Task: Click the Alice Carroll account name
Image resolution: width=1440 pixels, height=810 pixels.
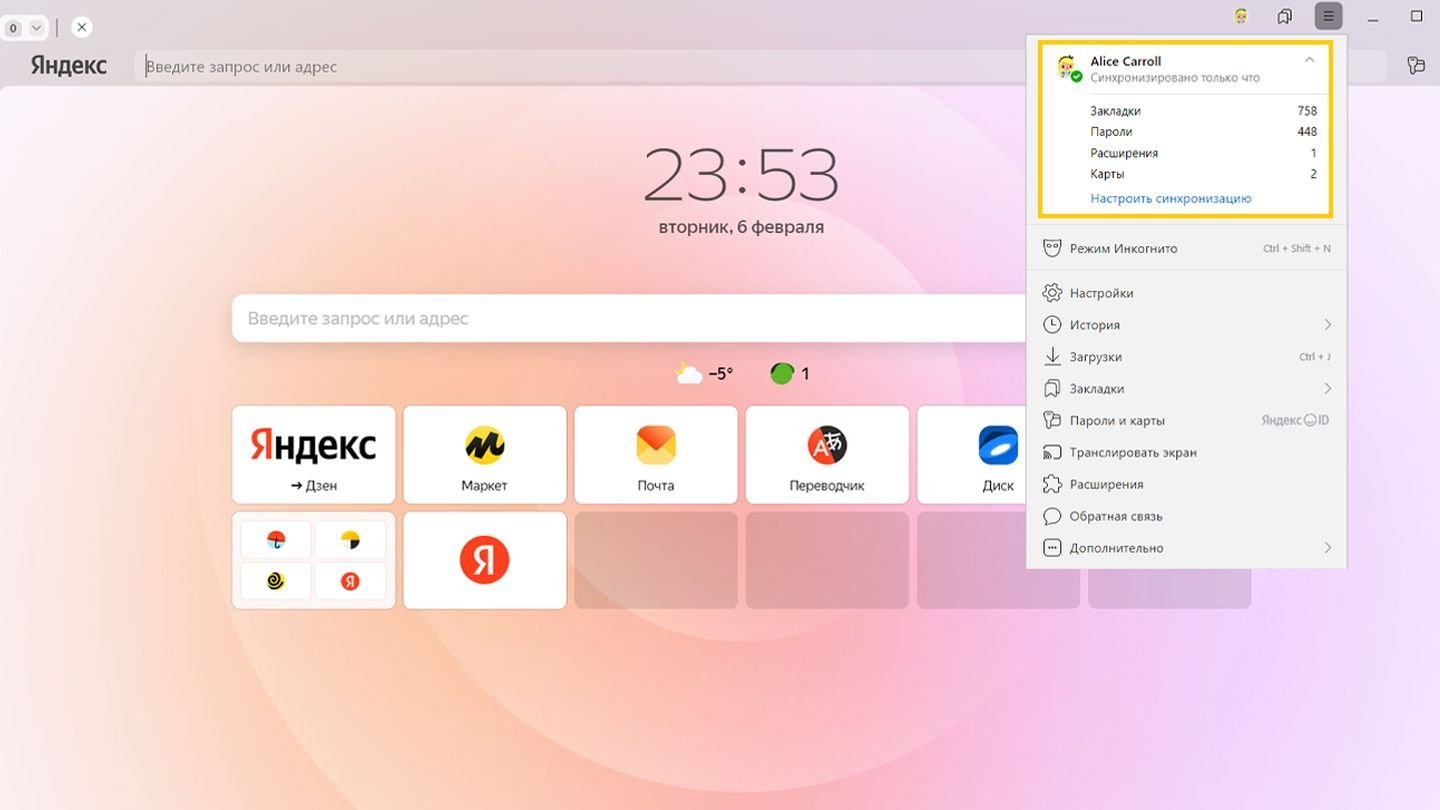Action: pos(1125,61)
